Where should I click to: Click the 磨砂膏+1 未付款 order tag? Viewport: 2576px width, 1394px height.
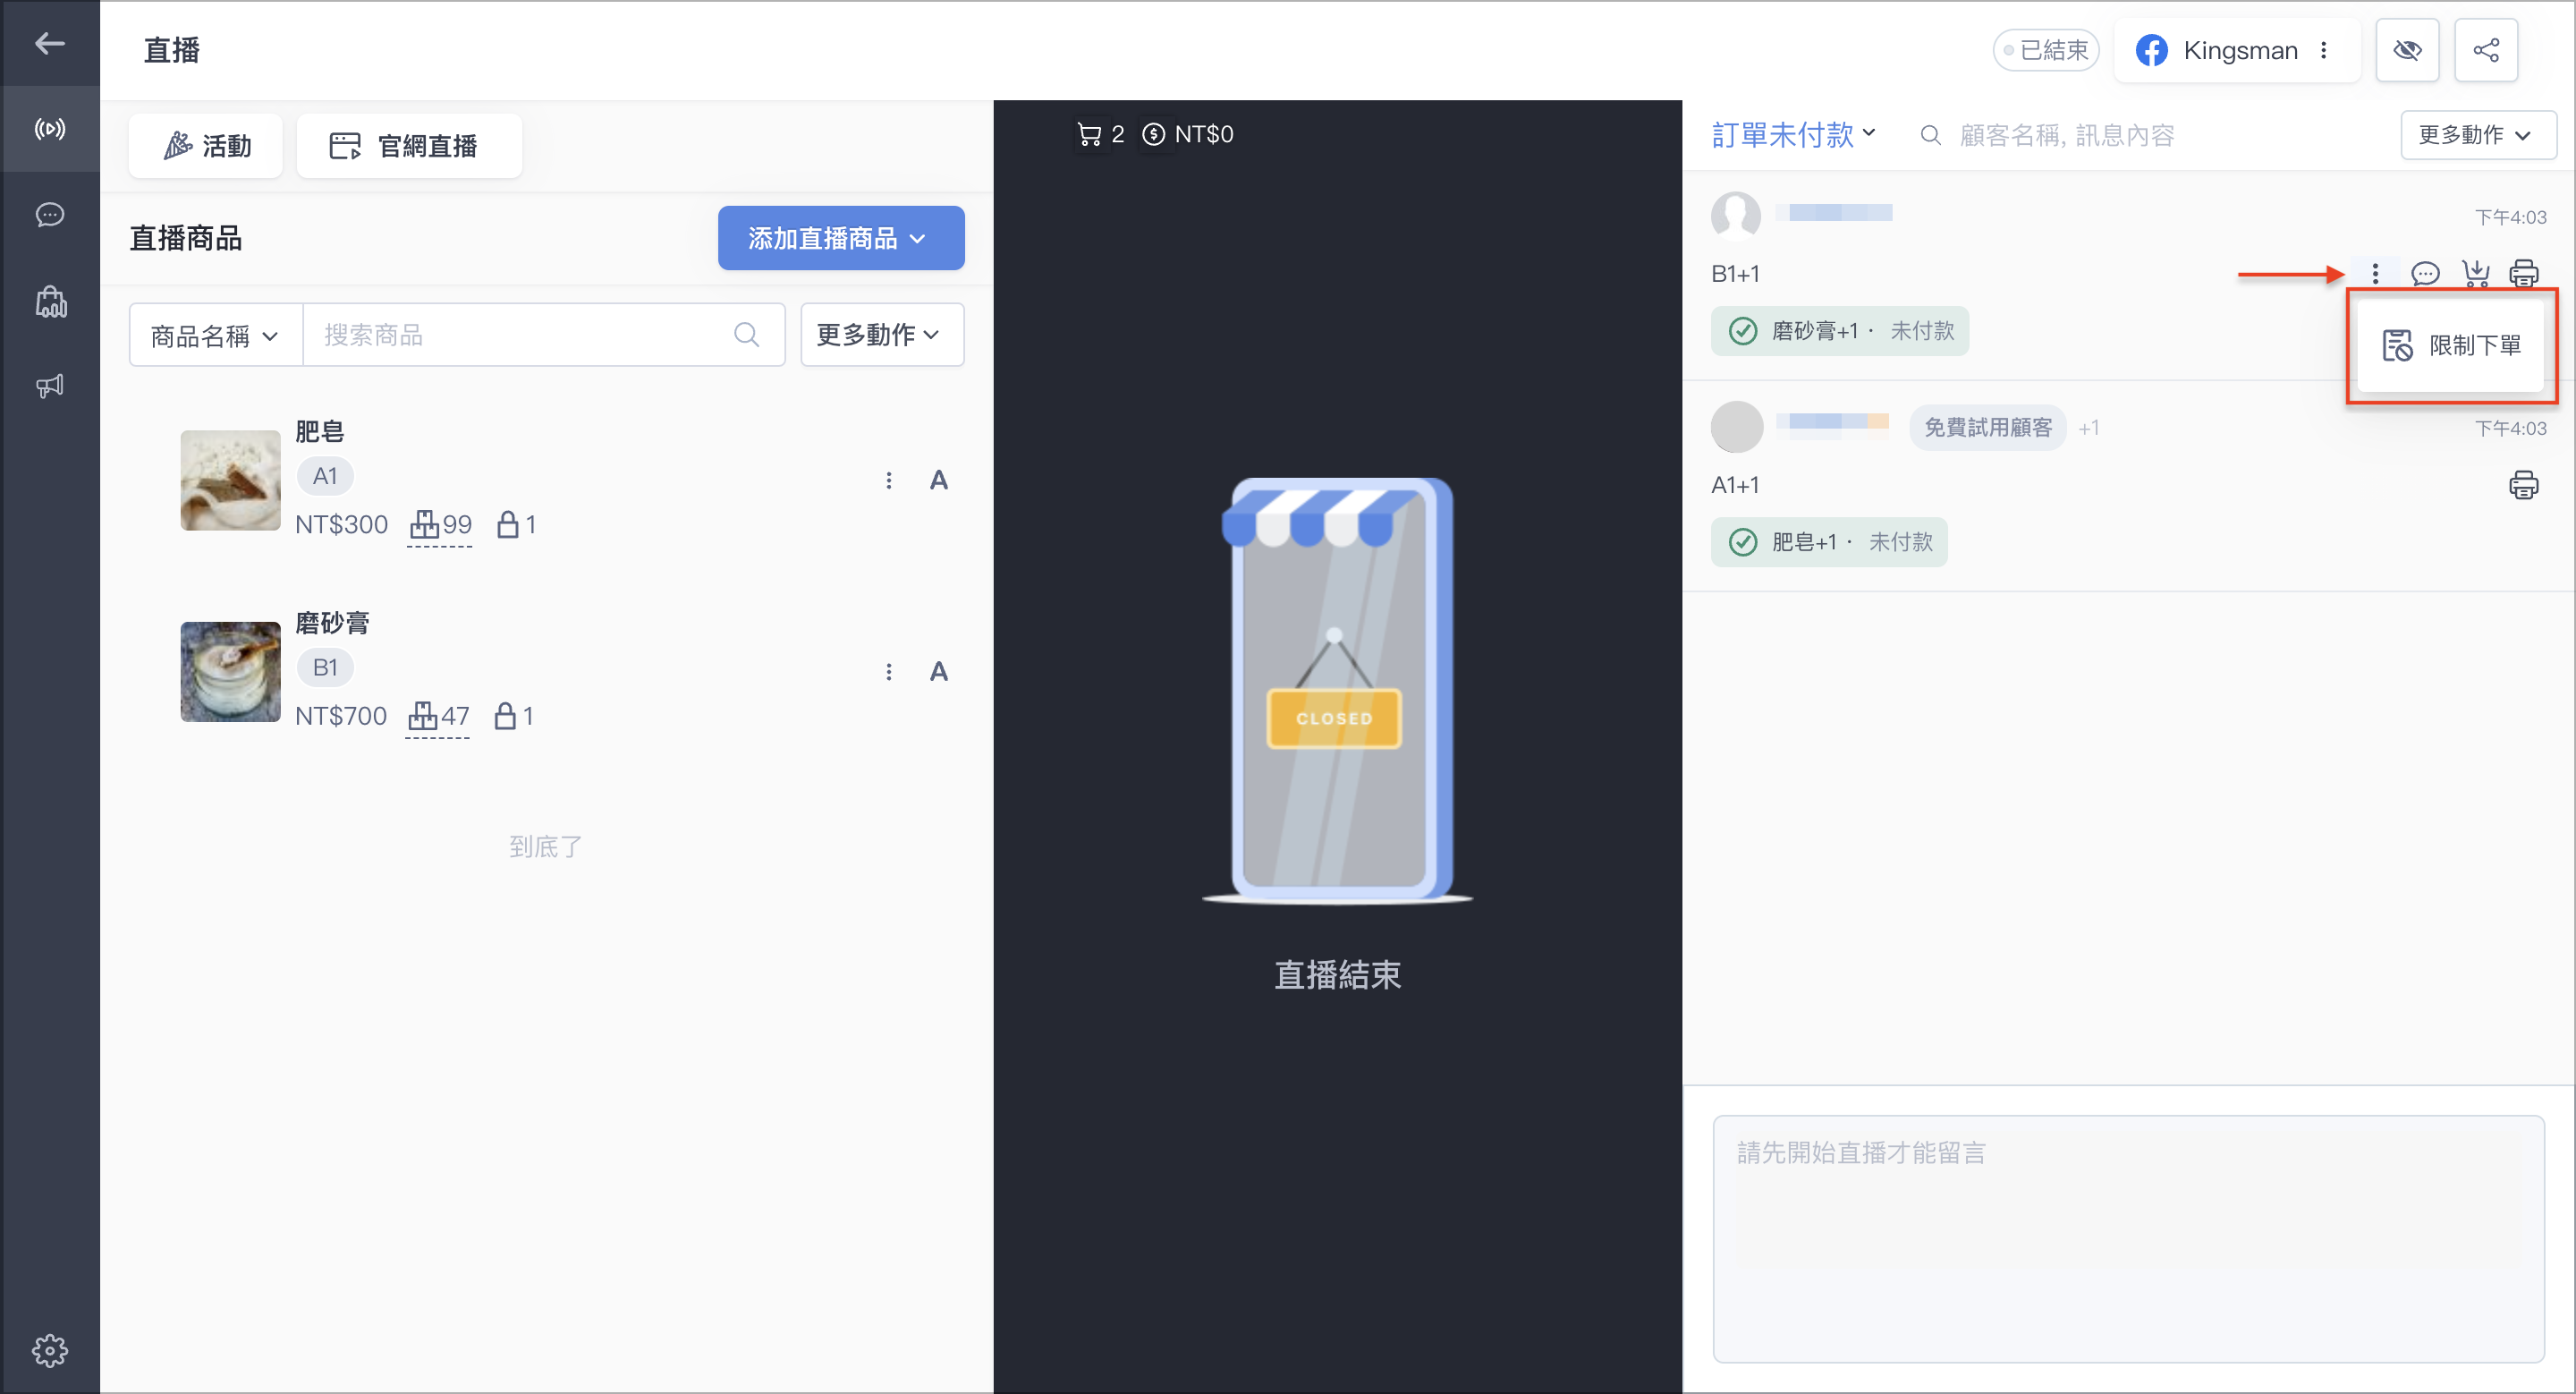(x=1839, y=331)
